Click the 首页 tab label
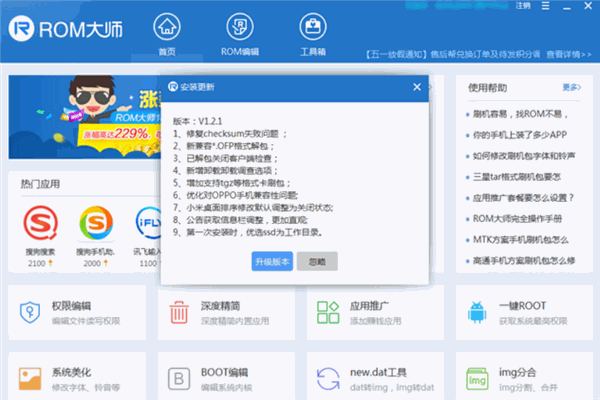600x400 pixels. click(167, 52)
